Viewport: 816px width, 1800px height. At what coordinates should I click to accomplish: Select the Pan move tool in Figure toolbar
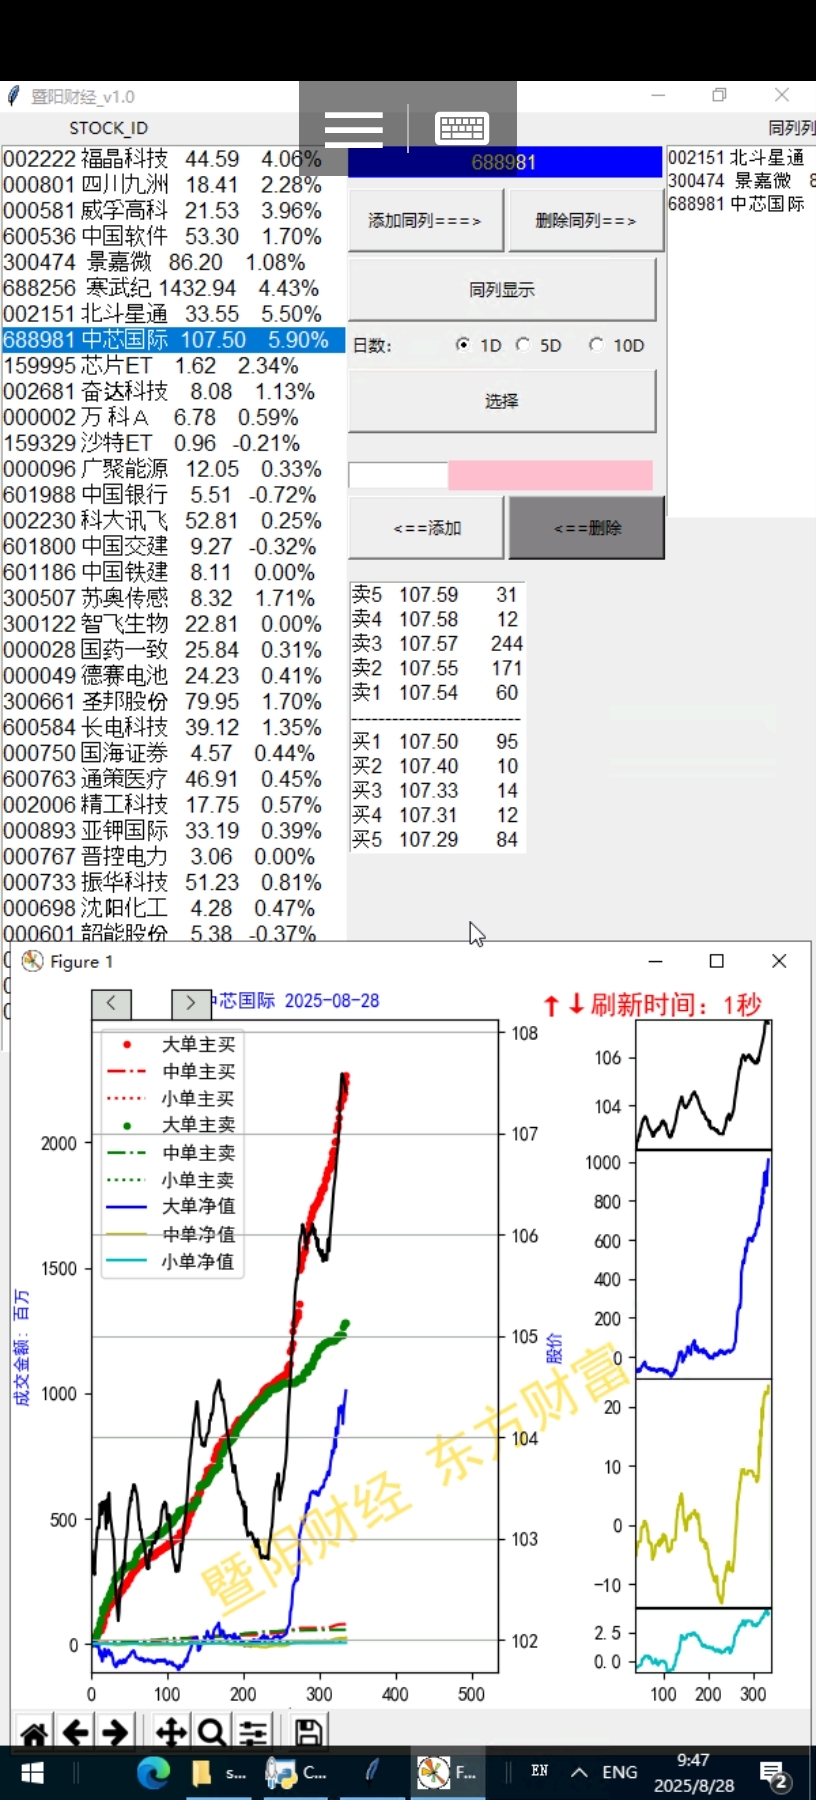click(x=171, y=1733)
